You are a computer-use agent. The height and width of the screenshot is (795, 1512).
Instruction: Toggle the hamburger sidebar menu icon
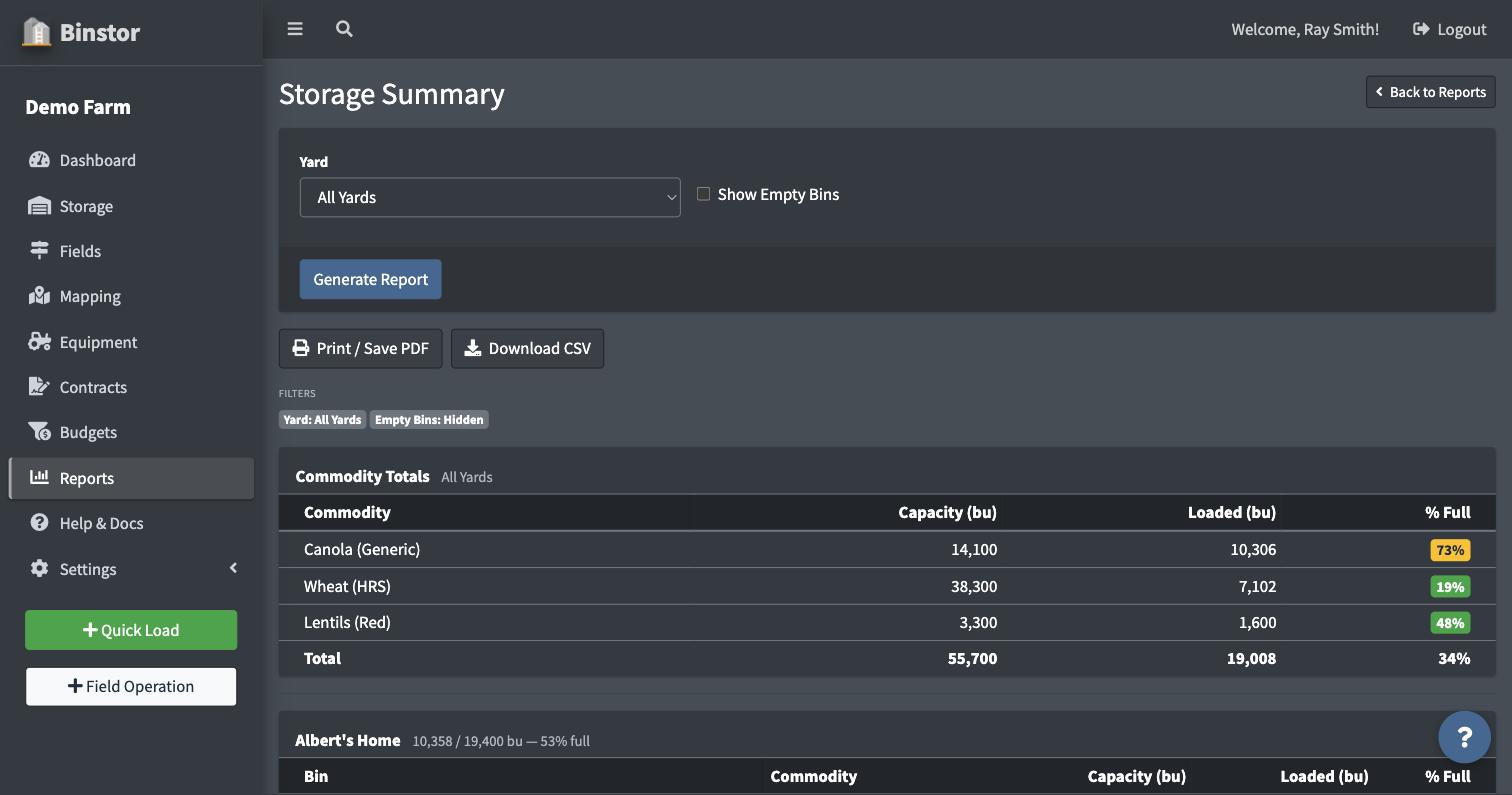pos(295,29)
